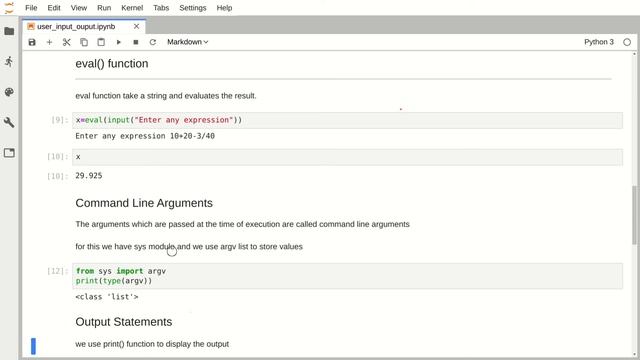Open the Edit menu
Screen dimensions: 640x360
coord(53,8)
